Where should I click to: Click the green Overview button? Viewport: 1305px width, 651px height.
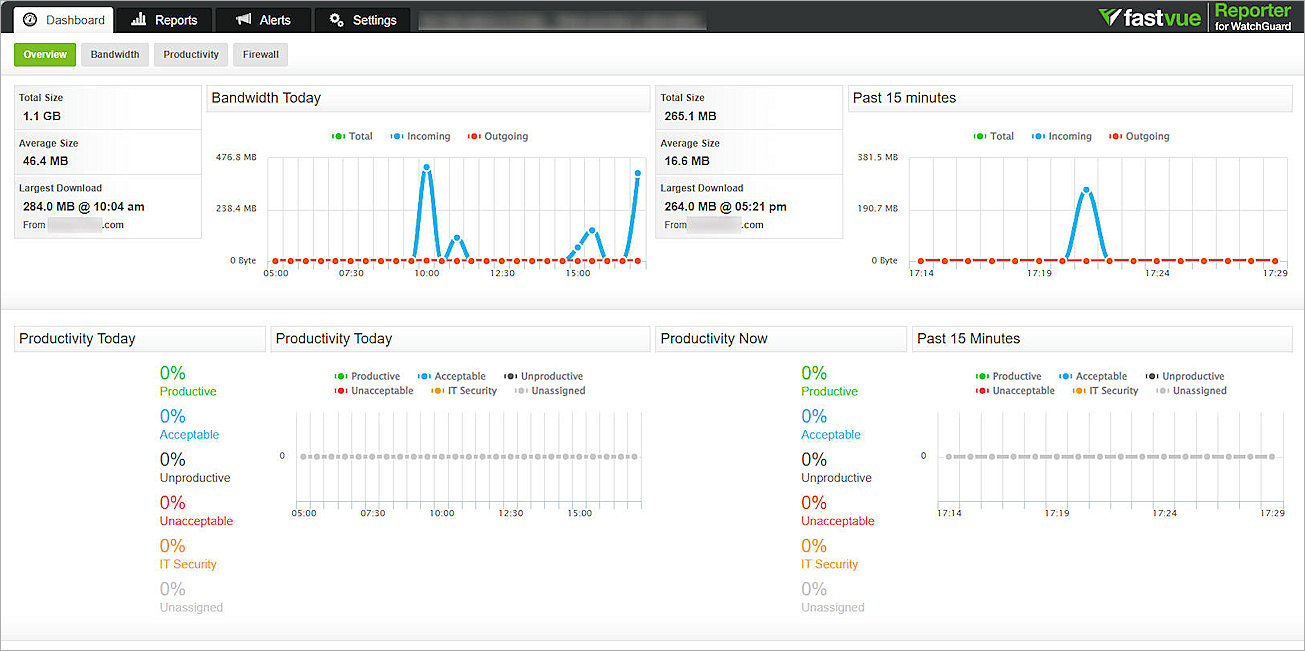click(44, 54)
